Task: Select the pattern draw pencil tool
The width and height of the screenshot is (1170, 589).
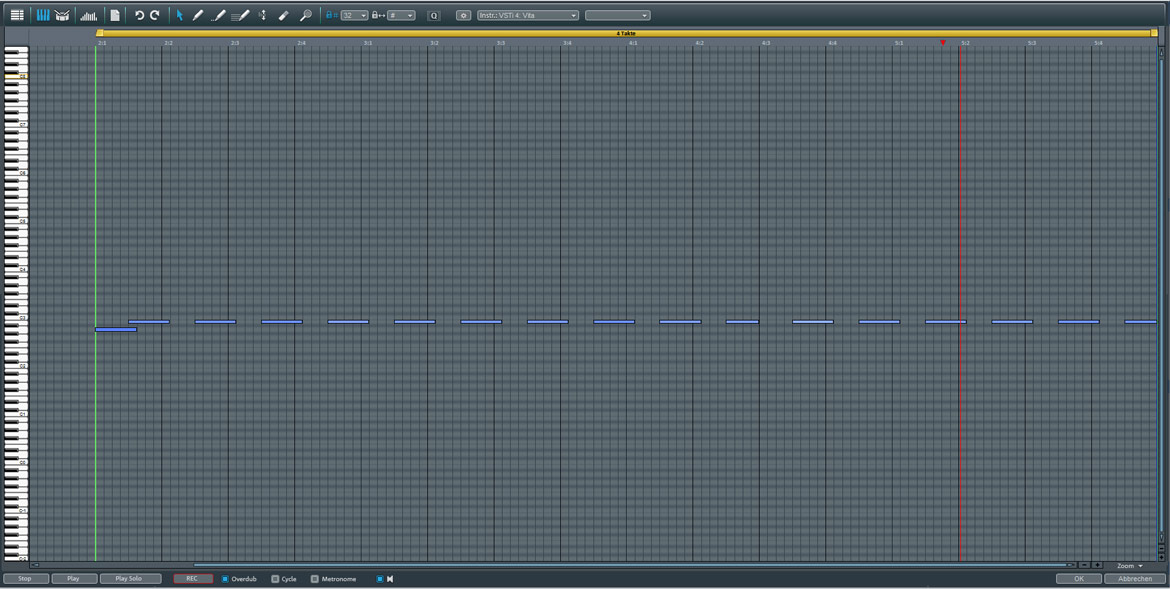Action: pos(240,15)
